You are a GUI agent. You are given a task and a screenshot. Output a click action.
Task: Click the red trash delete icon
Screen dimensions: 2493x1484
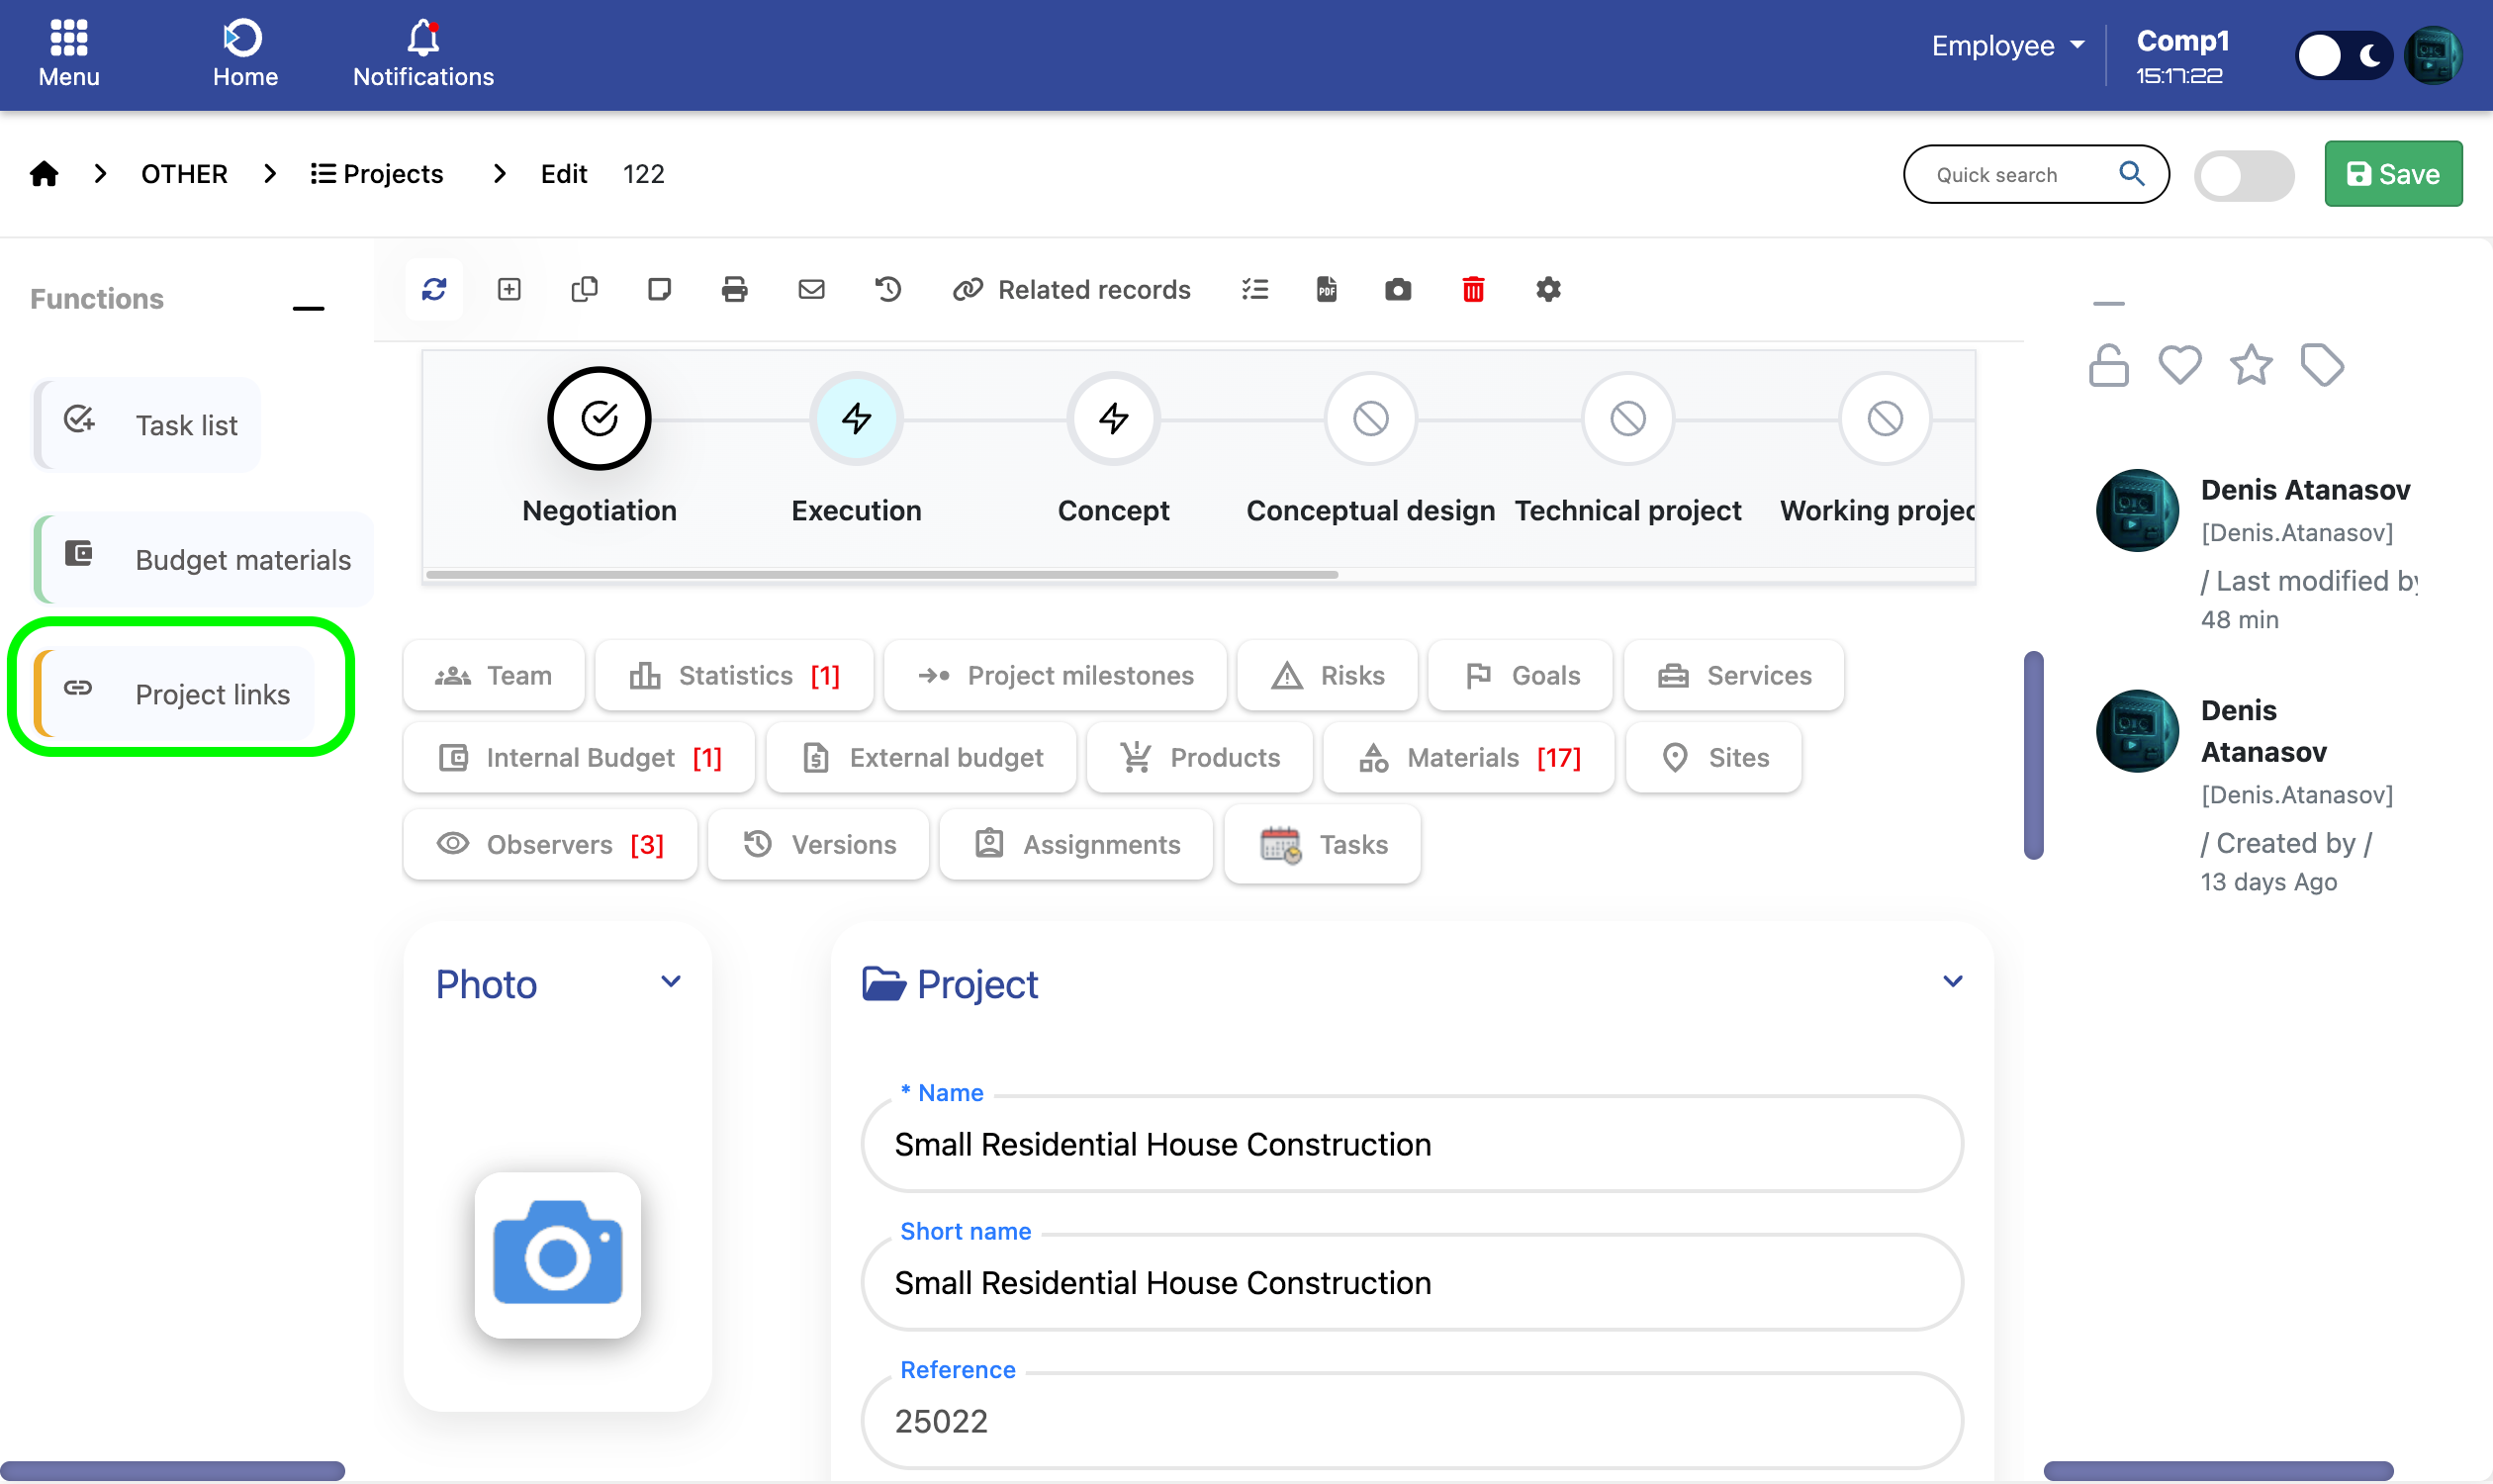(x=1472, y=290)
